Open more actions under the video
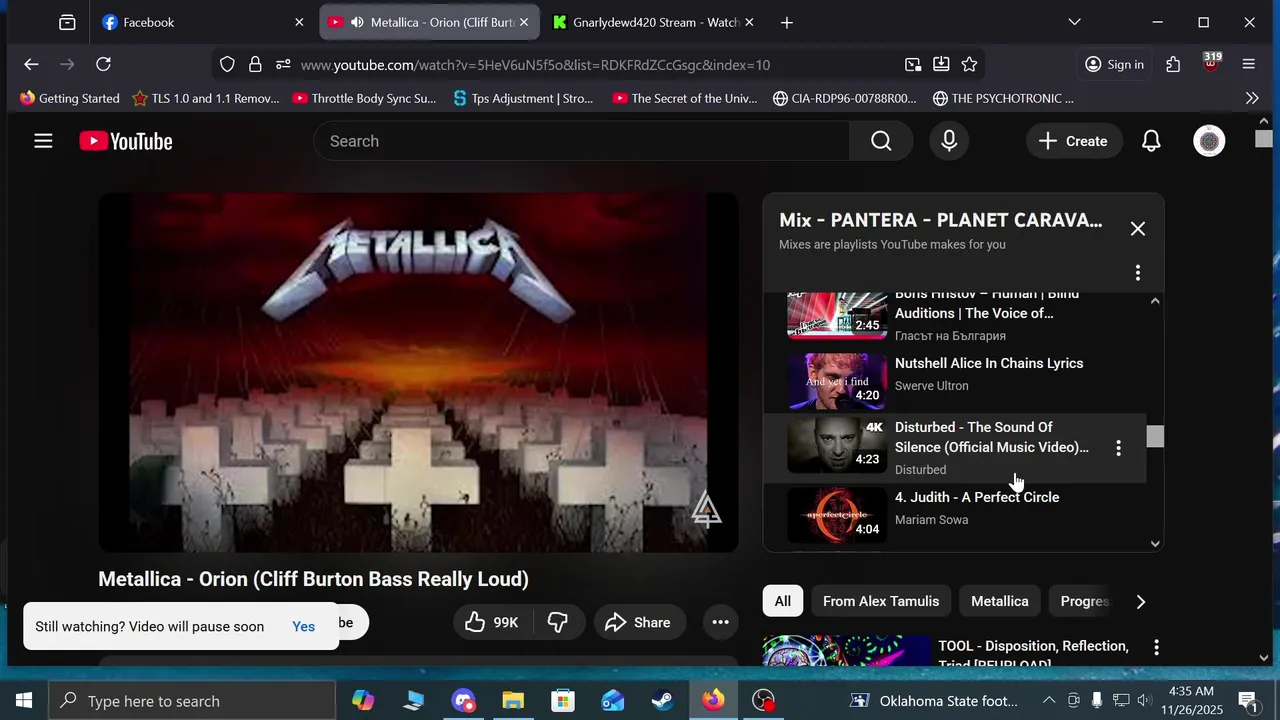1280x720 pixels. point(720,622)
